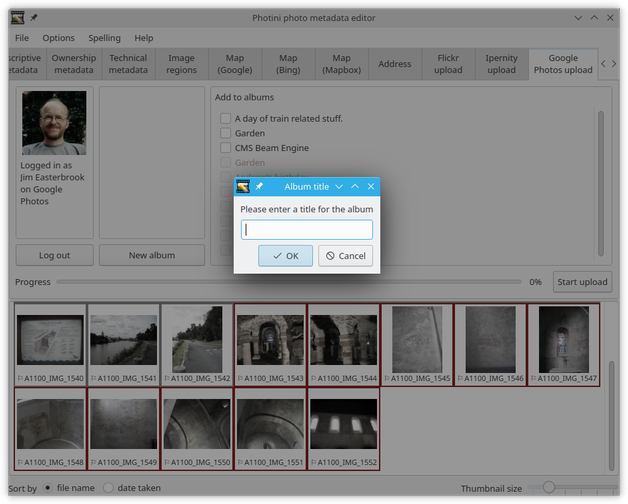
Task: Click OK in Album title dialog
Action: tap(286, 256)
